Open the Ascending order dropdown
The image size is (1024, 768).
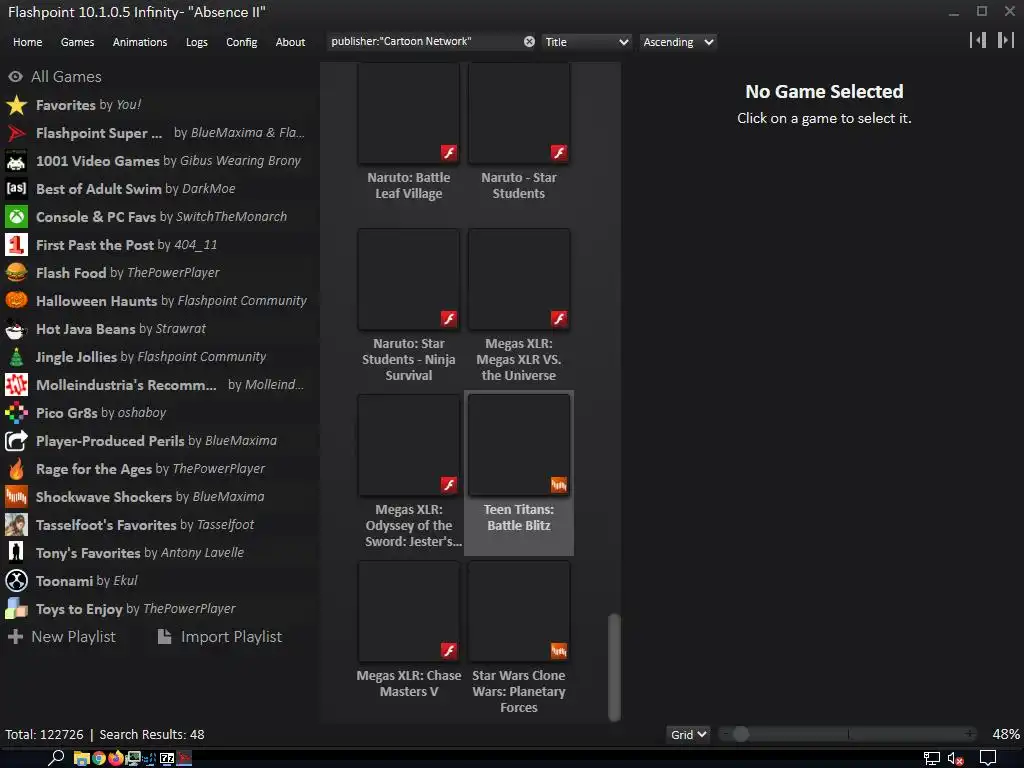click(x=678, y=42)
